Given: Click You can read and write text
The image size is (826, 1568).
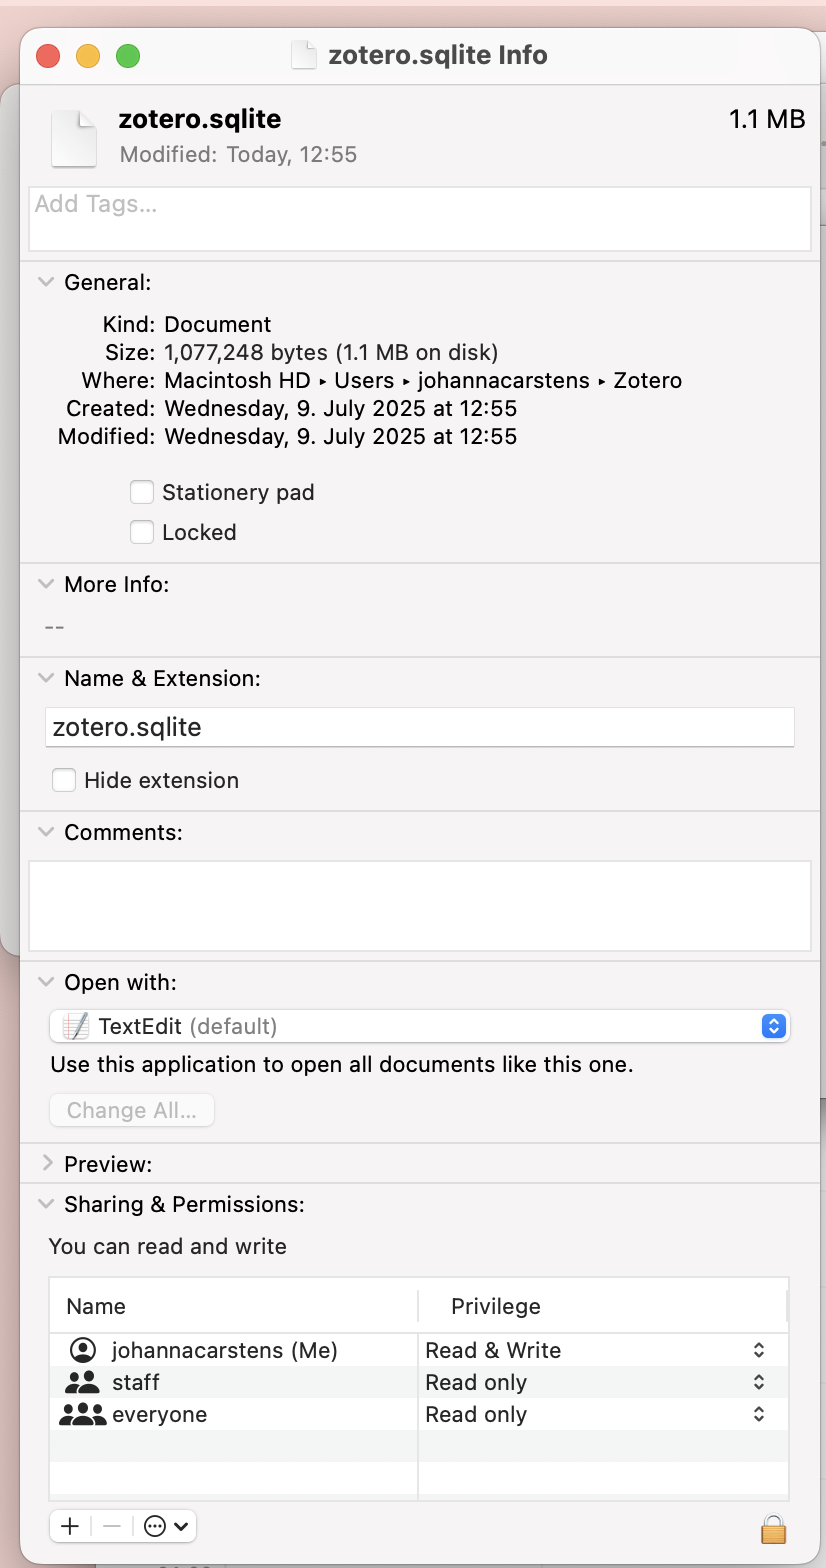Looking at the screenshot, I should (x=168, y=1246).
